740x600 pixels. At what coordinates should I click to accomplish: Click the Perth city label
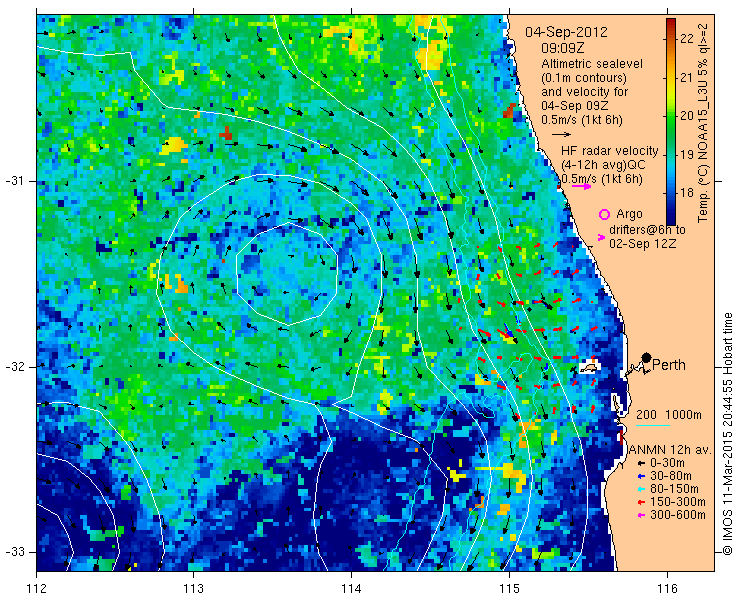click(669, 365)
